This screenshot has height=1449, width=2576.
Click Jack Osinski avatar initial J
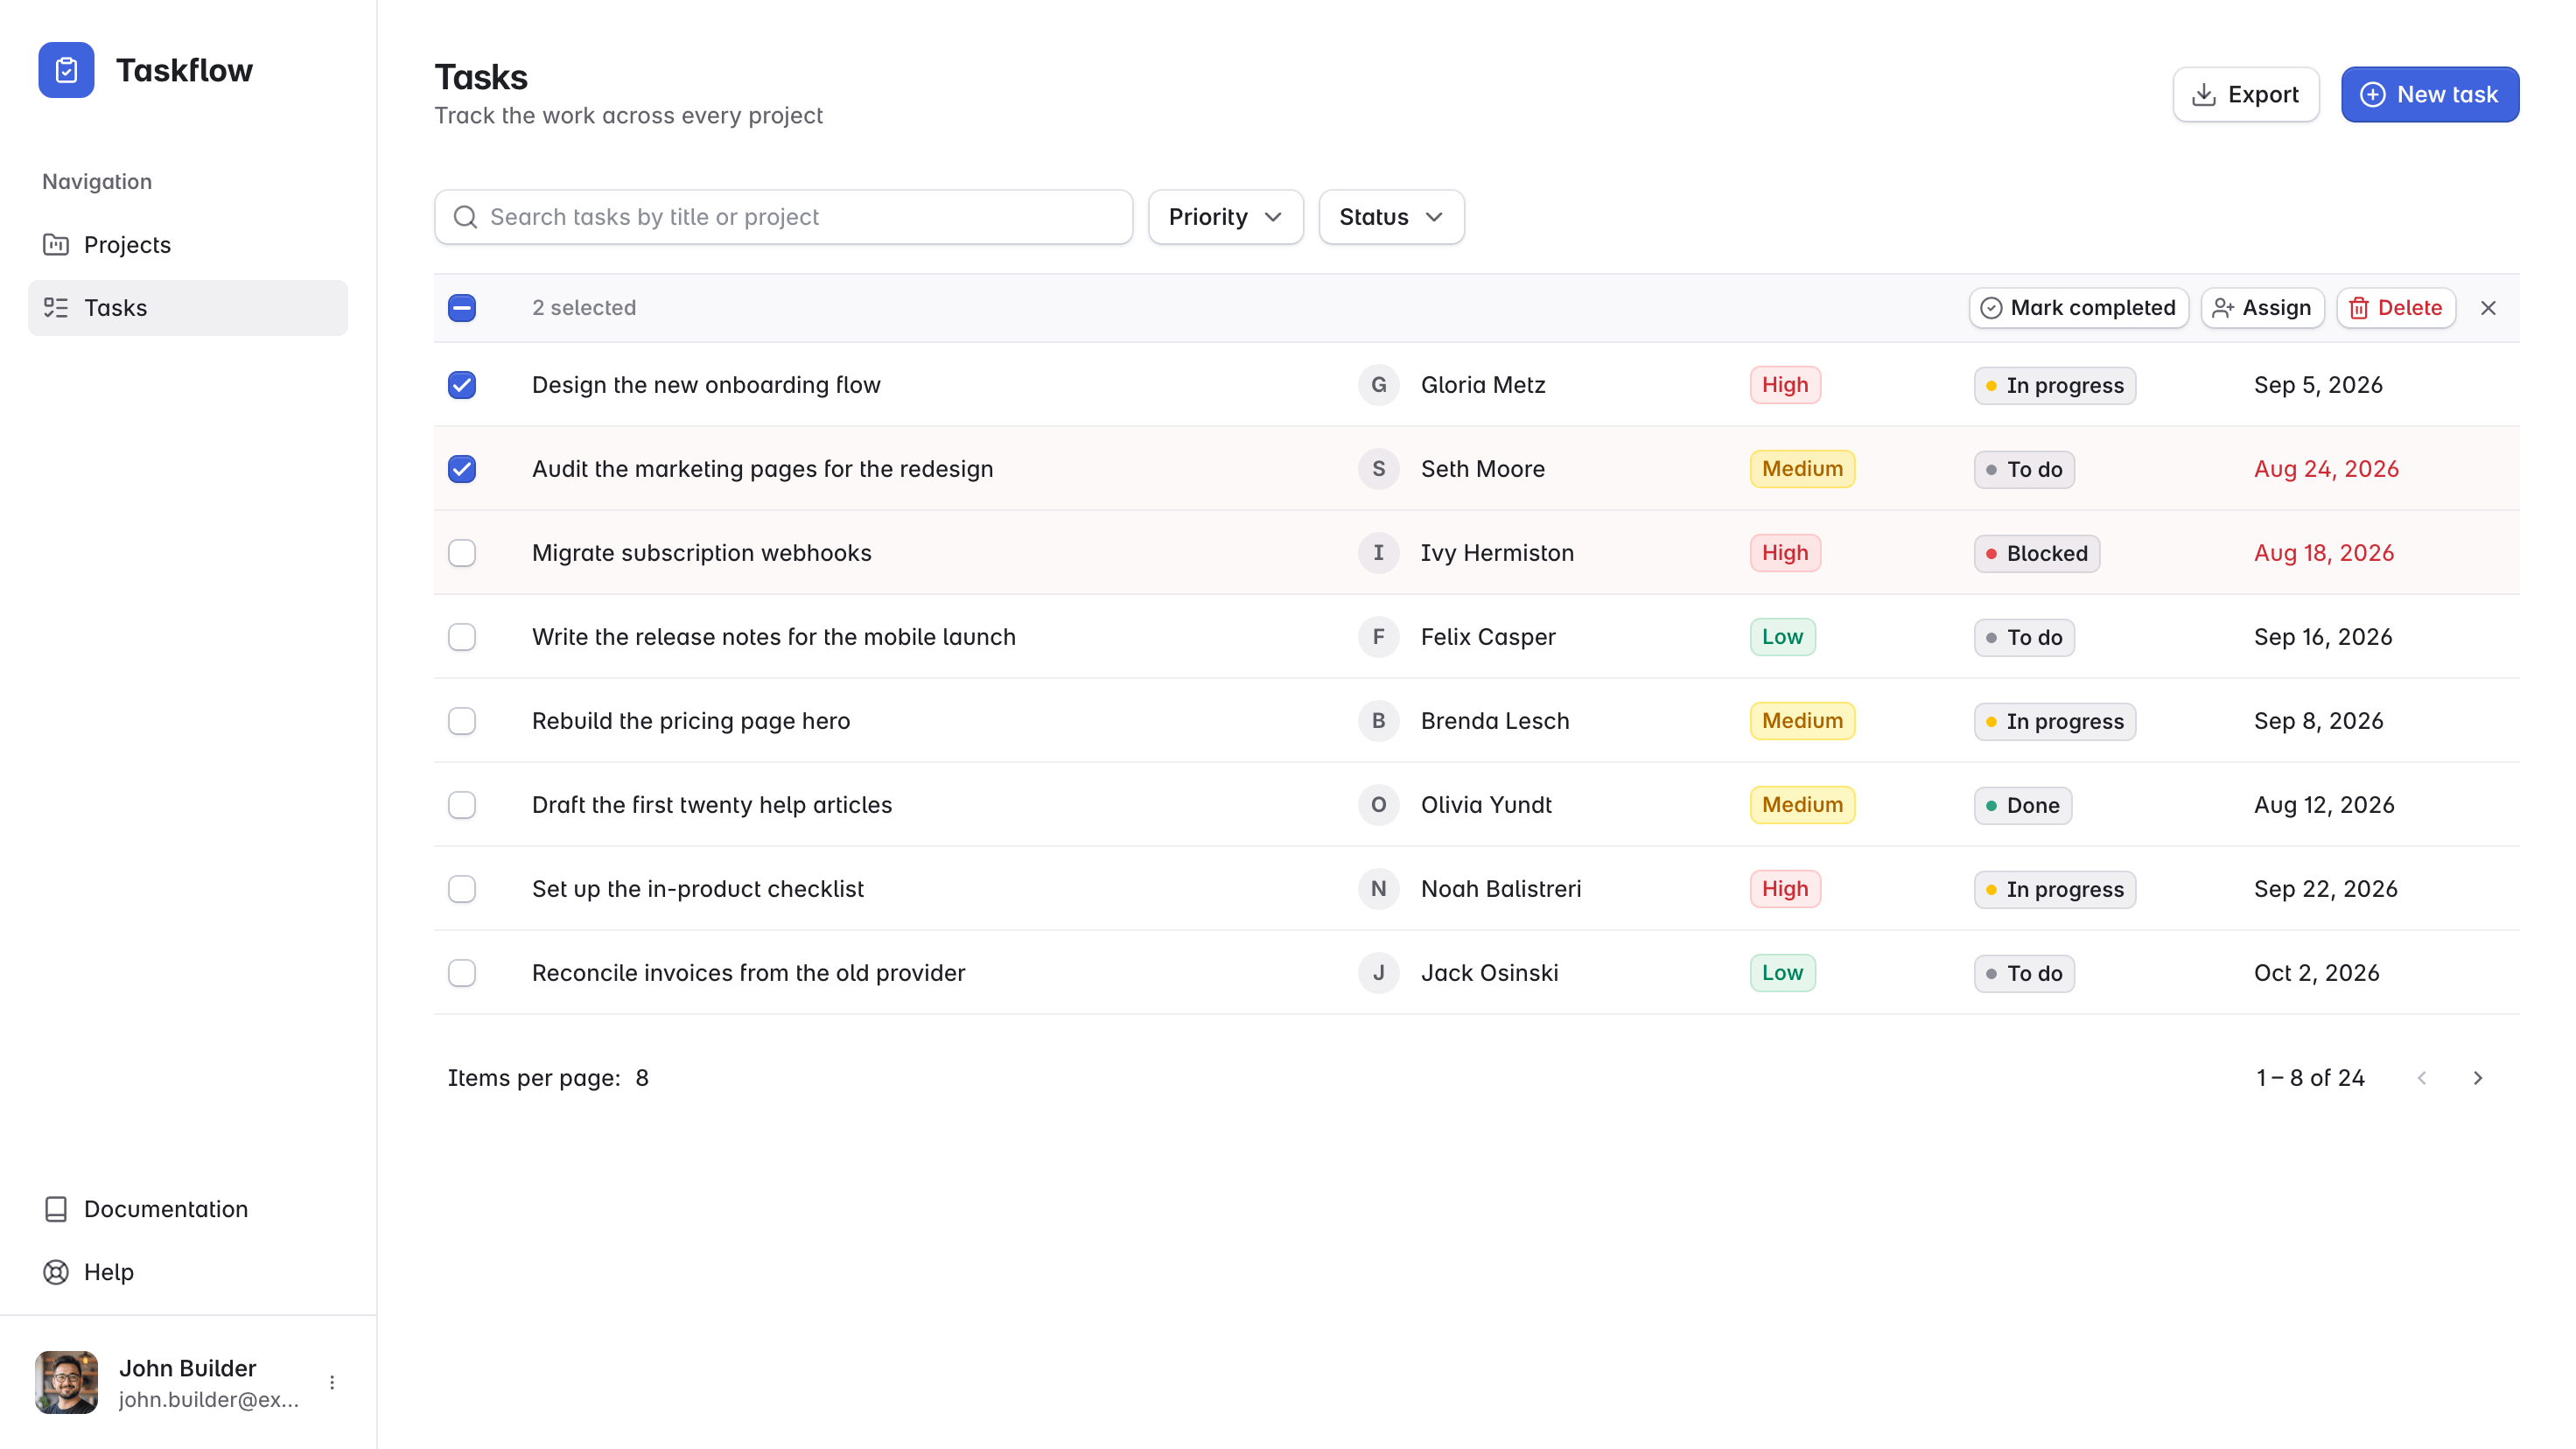(1378, 973)
